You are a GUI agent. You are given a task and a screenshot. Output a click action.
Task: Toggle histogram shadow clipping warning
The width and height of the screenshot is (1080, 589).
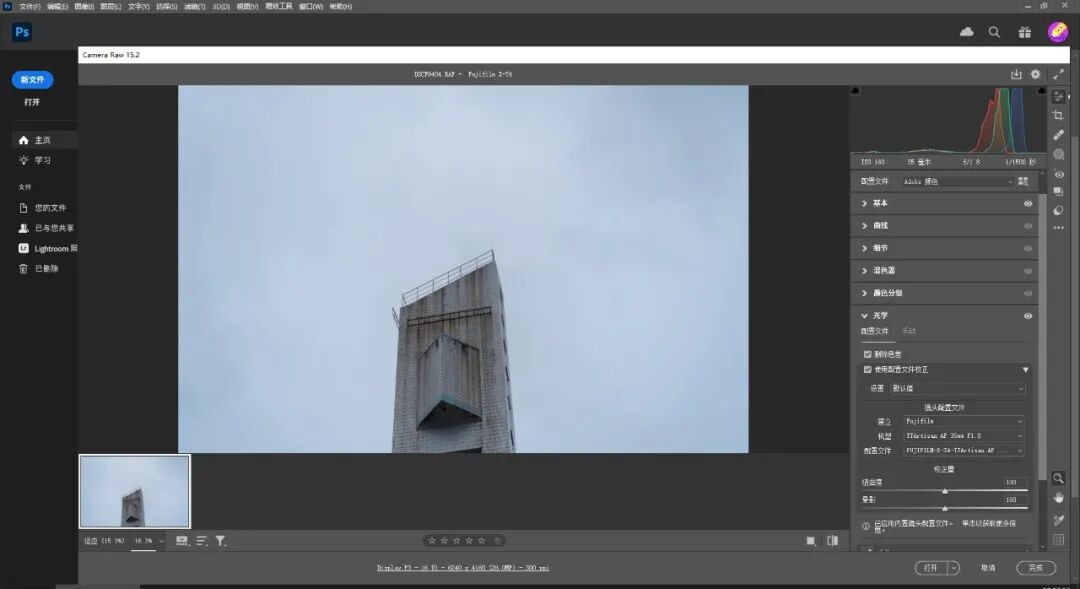(x=855, y=90)
